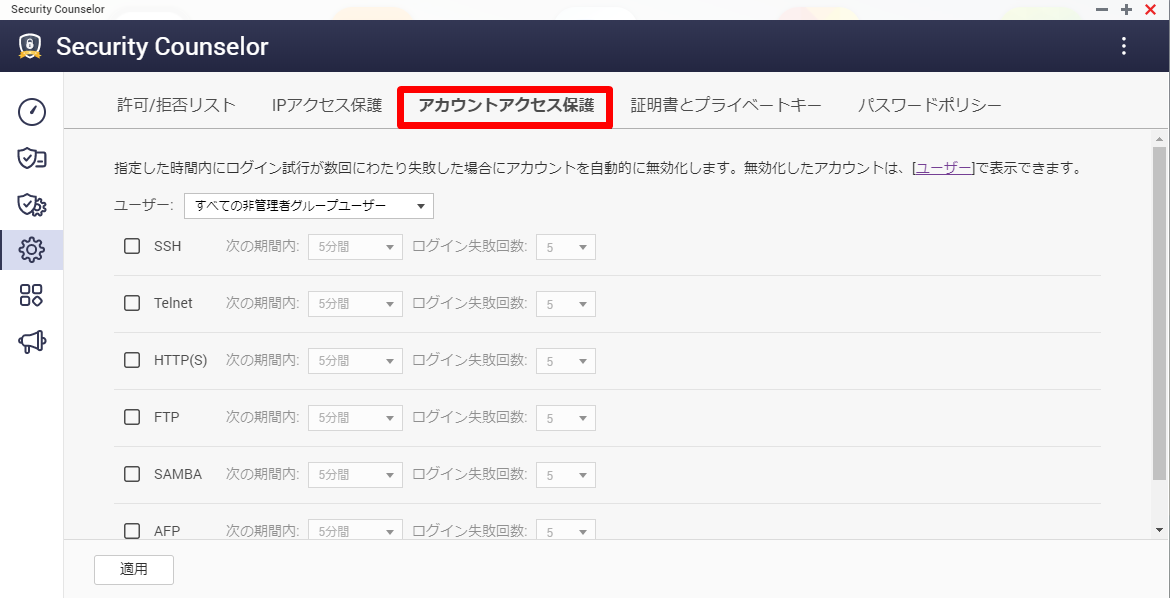The width and height of the screenshot is (1170, 598).
Task: Enable the SAMBA checkbox
Action: [132, 473]
